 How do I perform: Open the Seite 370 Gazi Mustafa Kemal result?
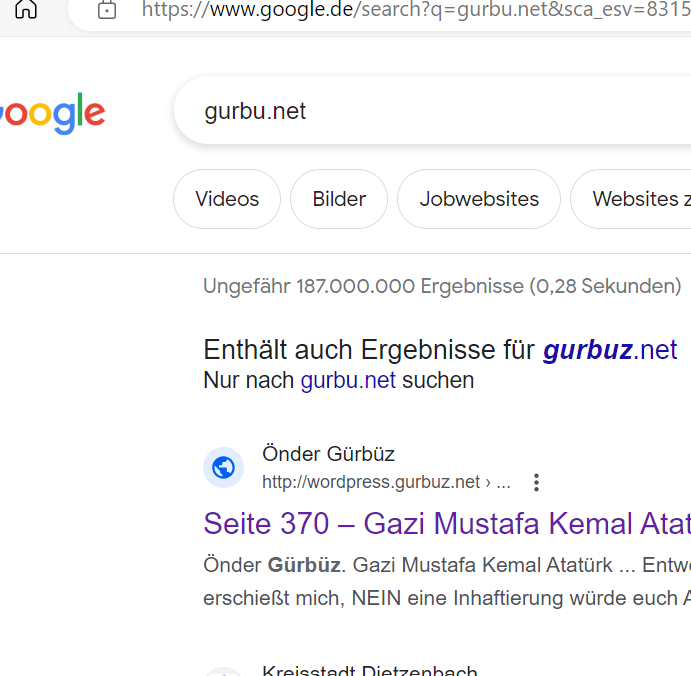tap(447, 524)
